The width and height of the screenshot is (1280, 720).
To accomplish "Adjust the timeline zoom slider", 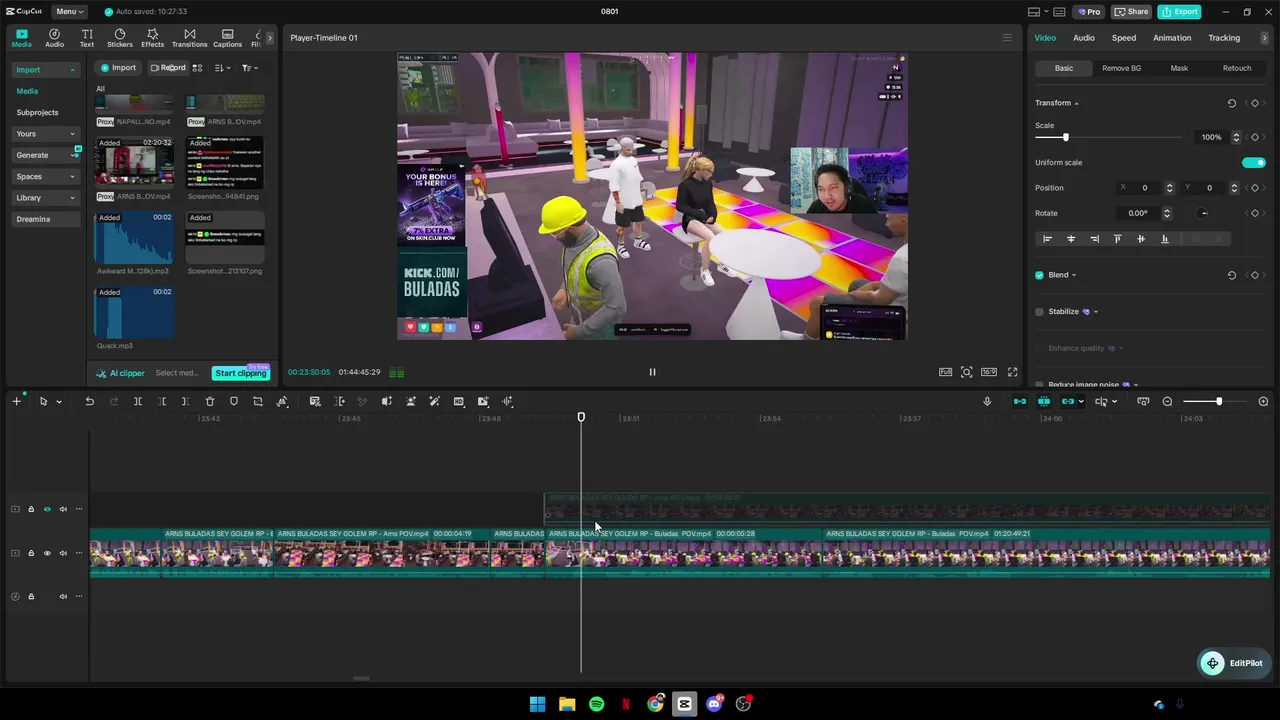I will point(1218,402).
